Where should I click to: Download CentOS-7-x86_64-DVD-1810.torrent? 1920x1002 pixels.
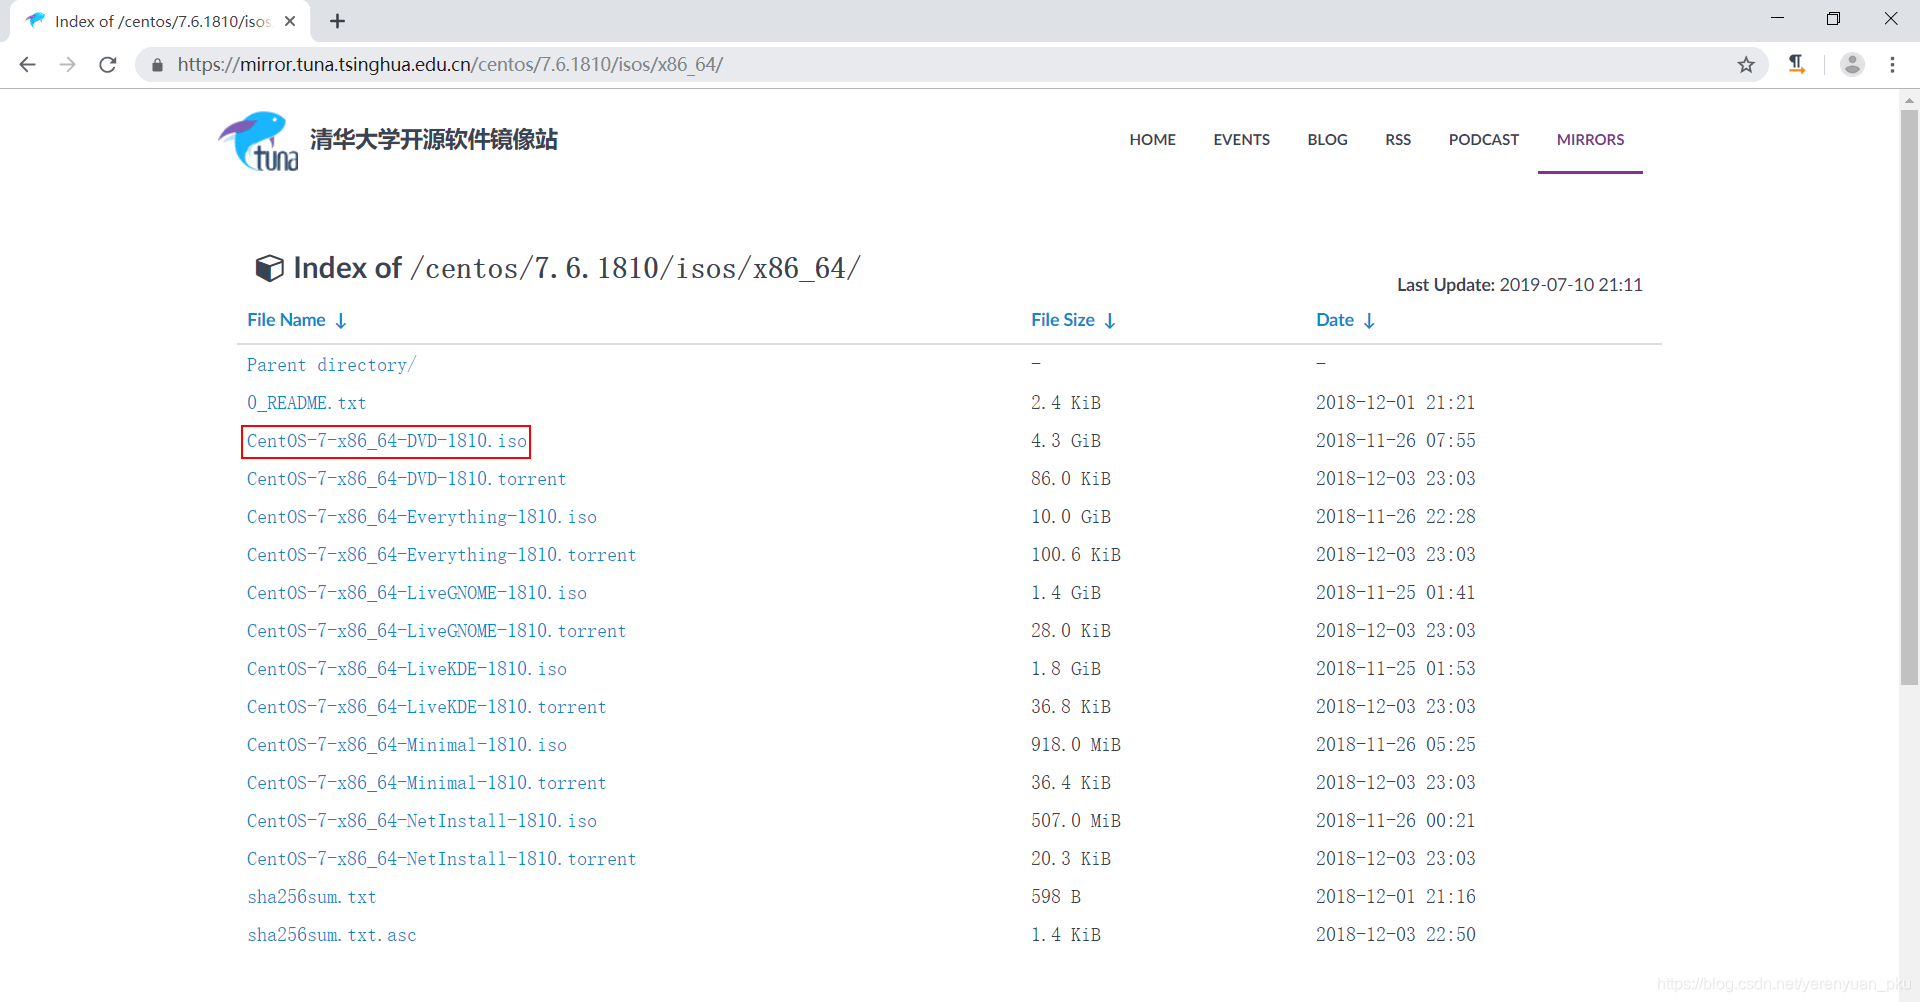[406, 479]
